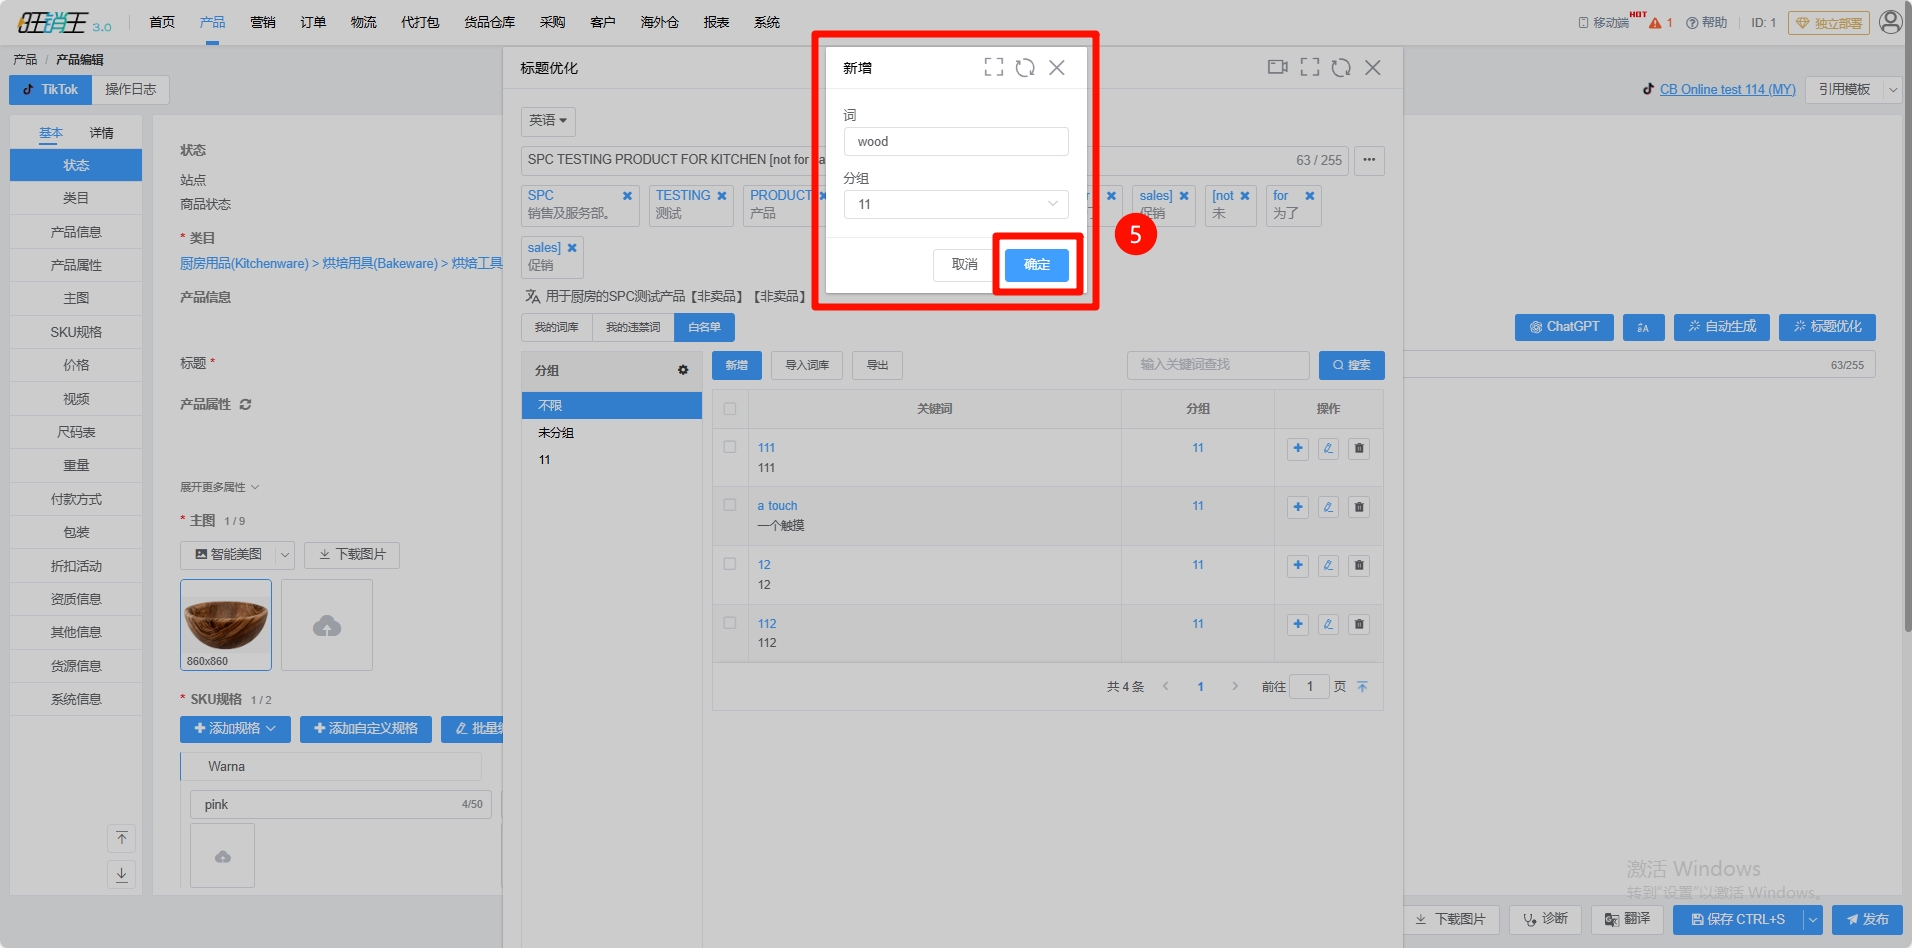Screen dimensions: 1912x948
Task: Click the 取消 button in dialog
Action: point(964,265)
